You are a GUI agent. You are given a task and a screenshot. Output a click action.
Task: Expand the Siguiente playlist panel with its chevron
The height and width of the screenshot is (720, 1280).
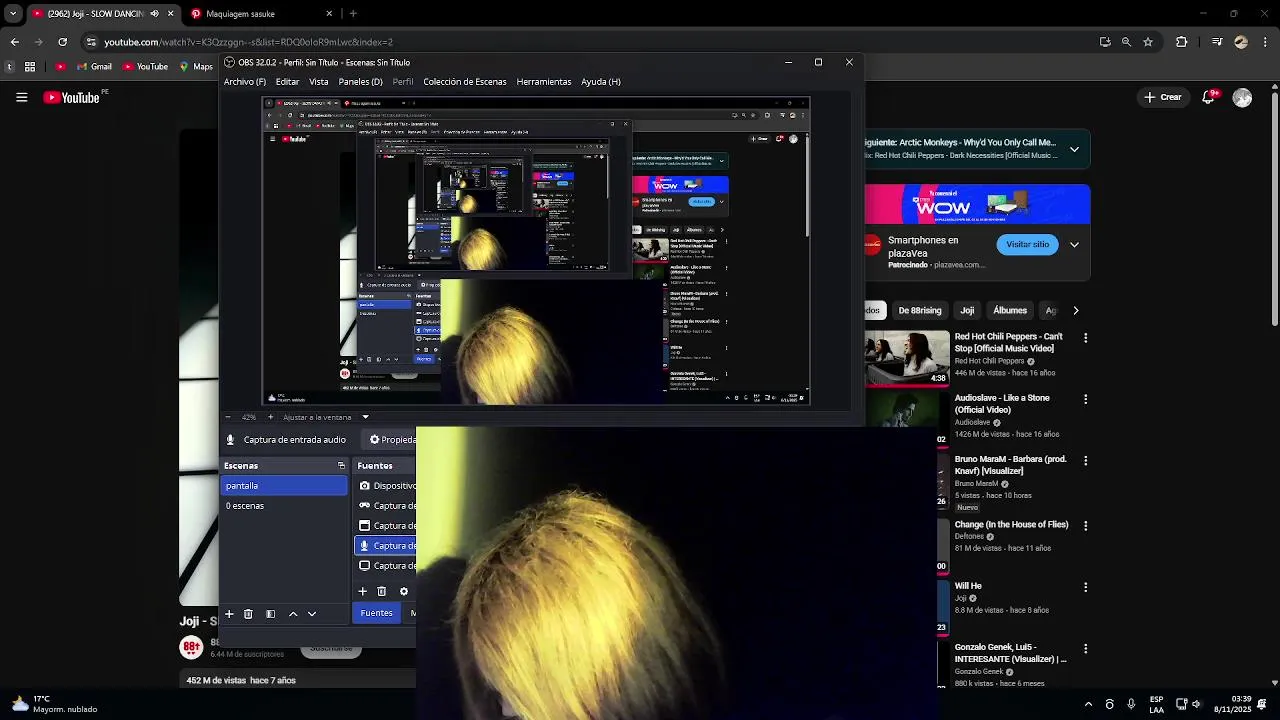[x=1074, y=149]
